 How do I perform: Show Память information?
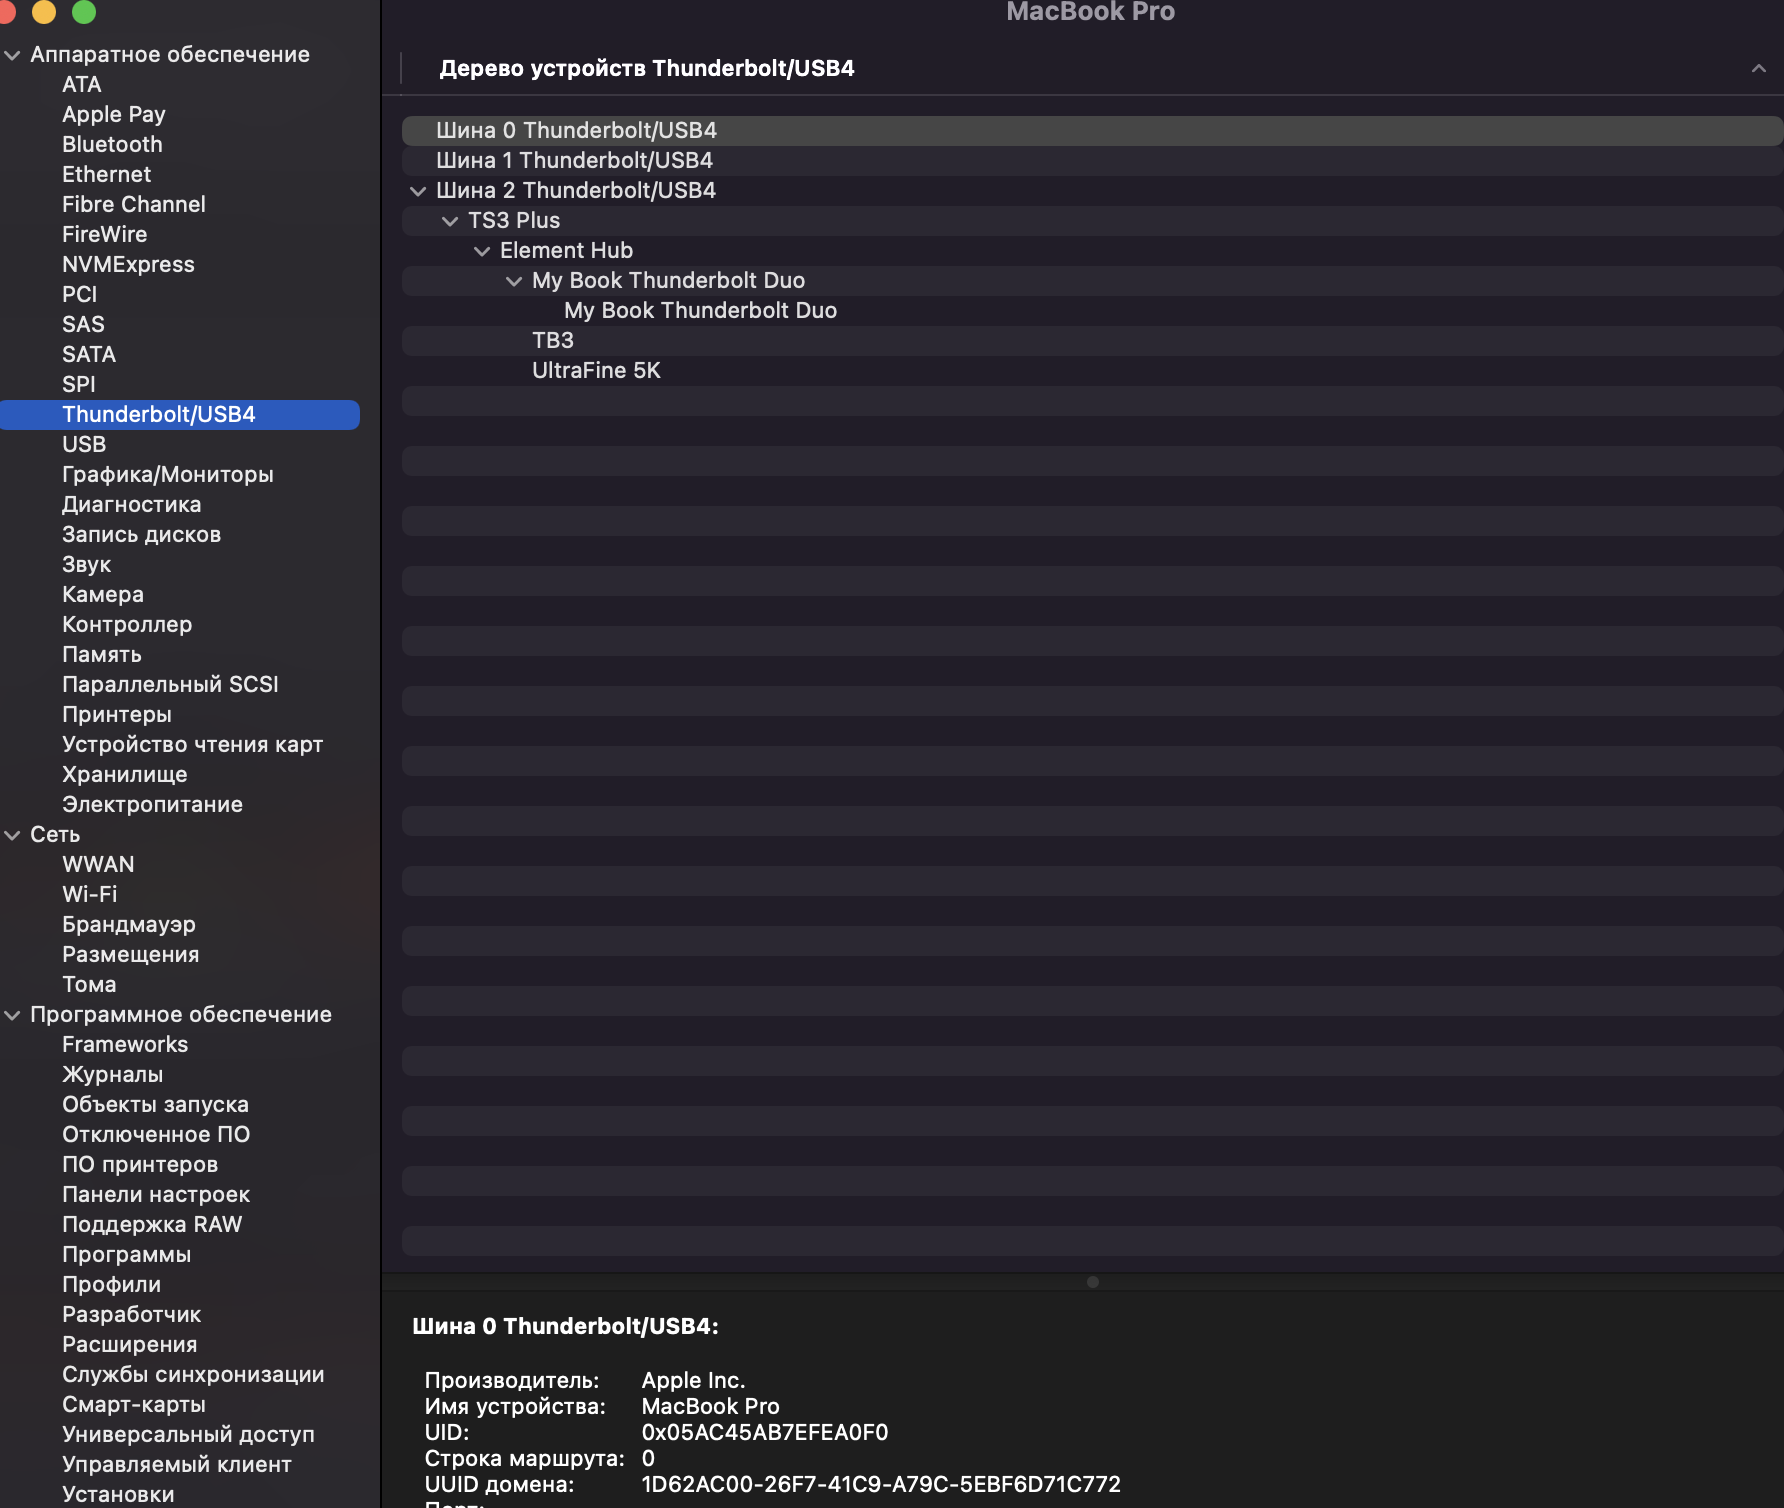(x=102, y=655)
